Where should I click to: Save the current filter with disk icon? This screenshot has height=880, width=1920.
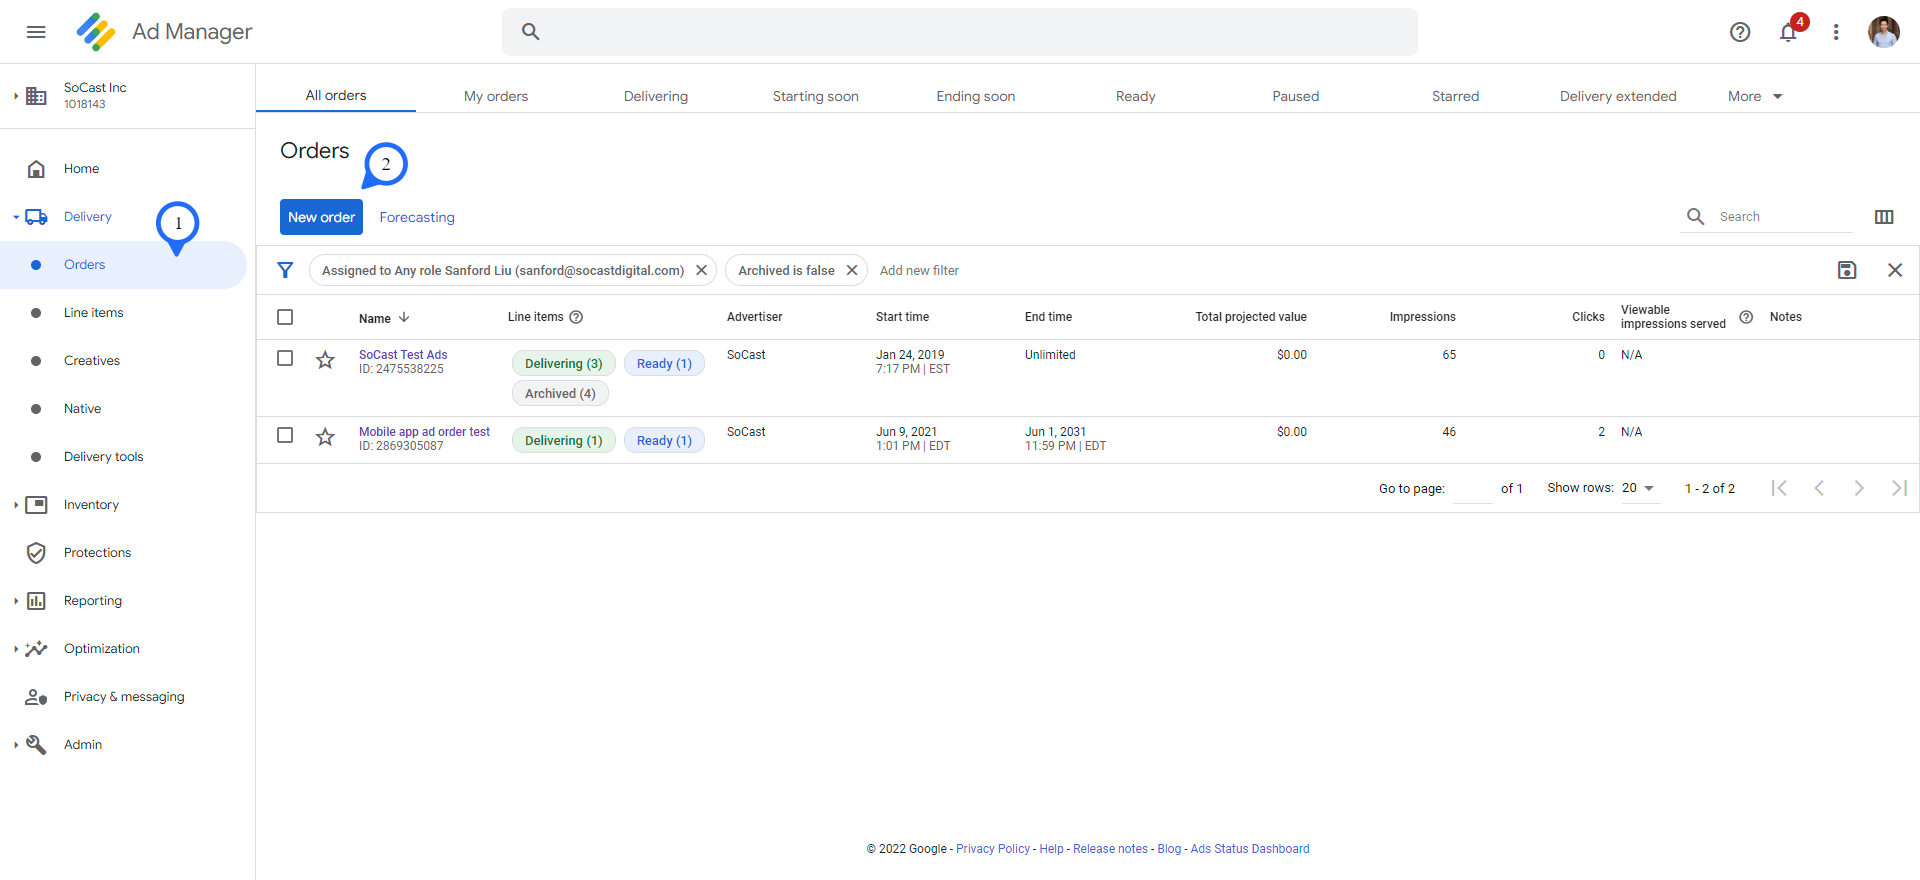click(x=1847, y=270)
